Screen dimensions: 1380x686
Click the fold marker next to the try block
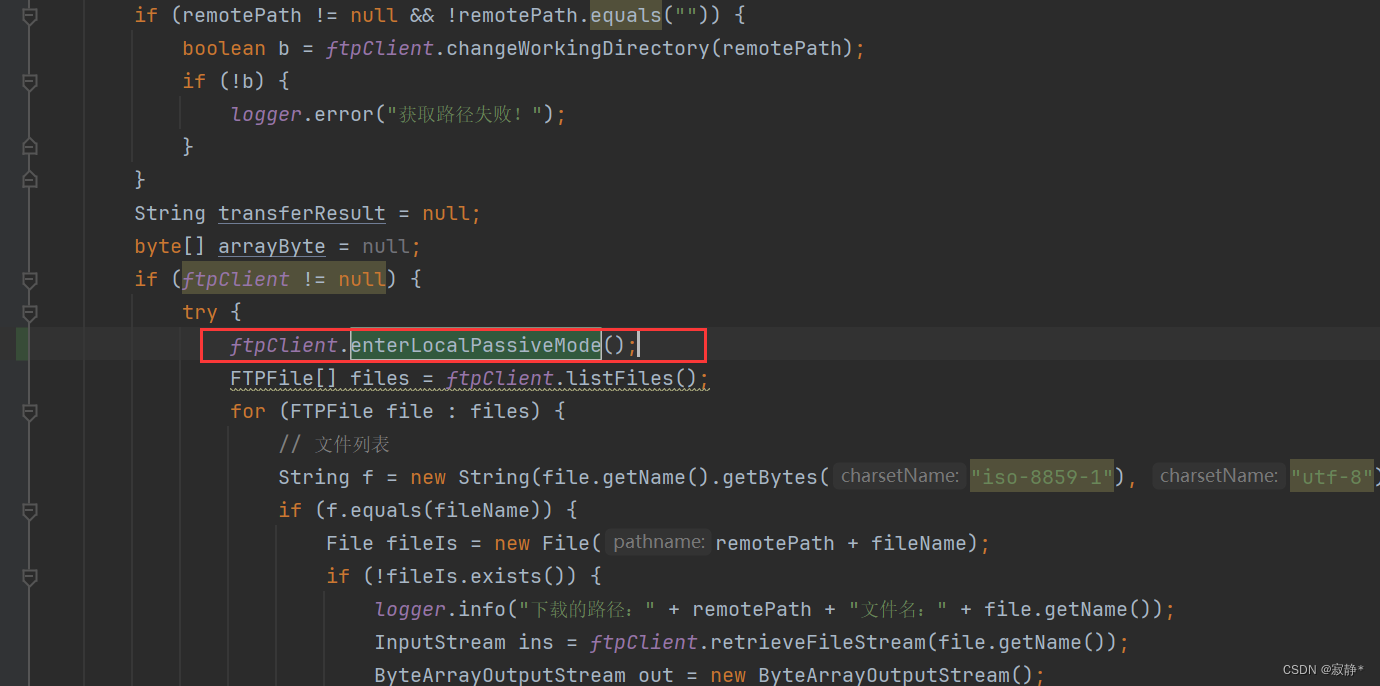pyautogui.click(x=30, y=311)
